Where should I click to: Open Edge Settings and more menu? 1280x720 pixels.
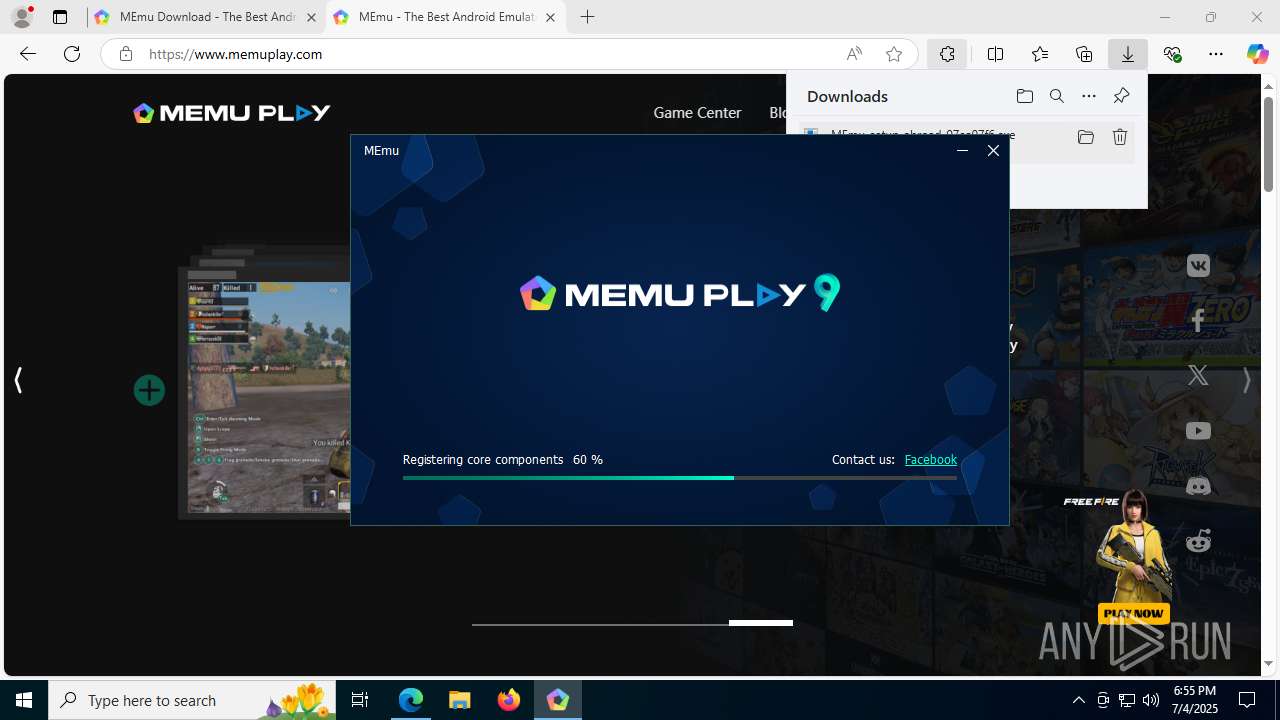(x=1216, y=54)
